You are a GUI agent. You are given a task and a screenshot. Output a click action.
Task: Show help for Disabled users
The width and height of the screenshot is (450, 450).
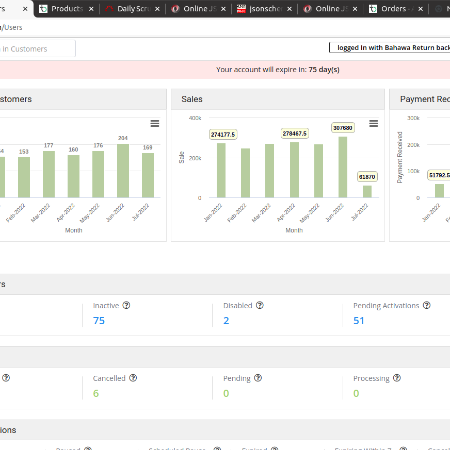[x=260, y=305]
